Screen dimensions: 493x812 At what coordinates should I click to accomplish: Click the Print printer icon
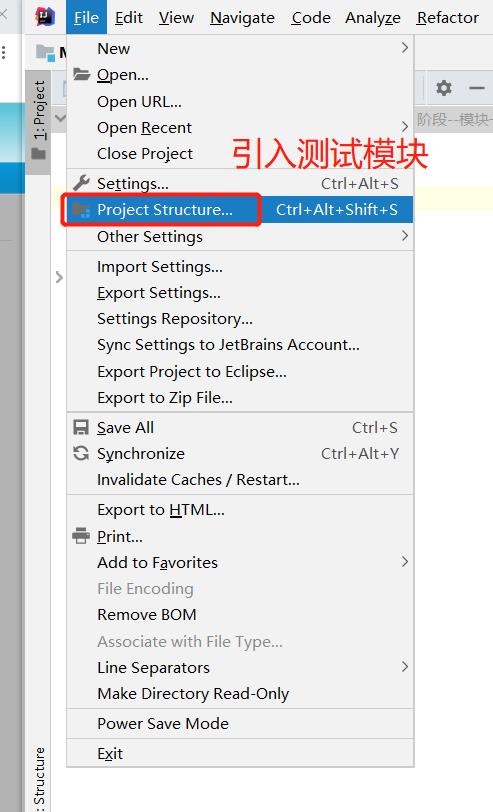click(x=81, y=536)
